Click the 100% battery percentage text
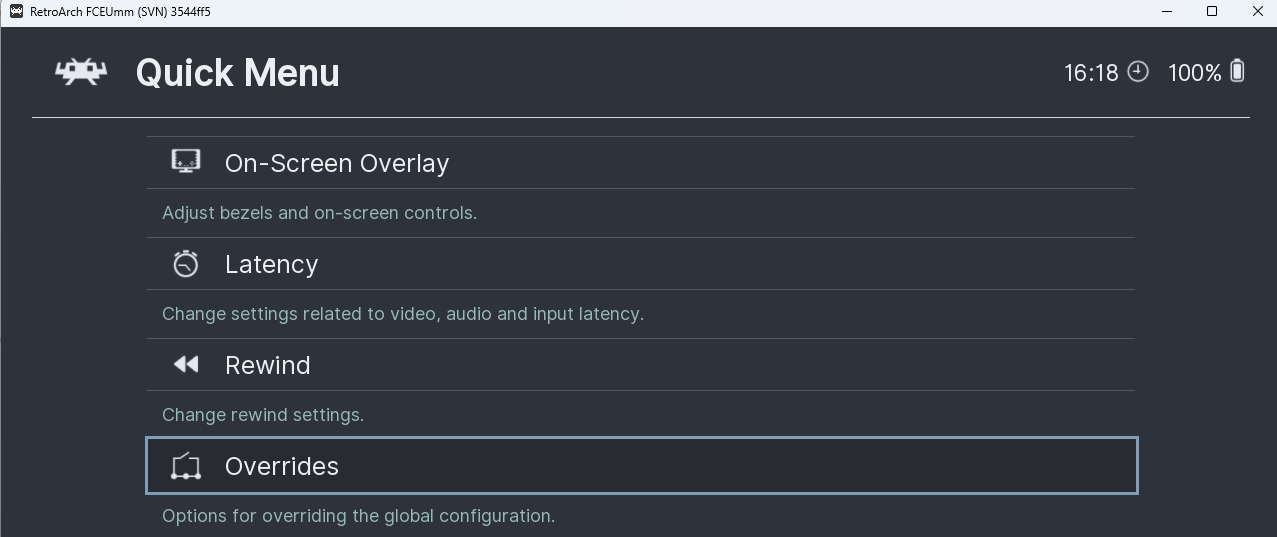Image resolution: width=1277 pixels, height=537 pixels. 1194,73
